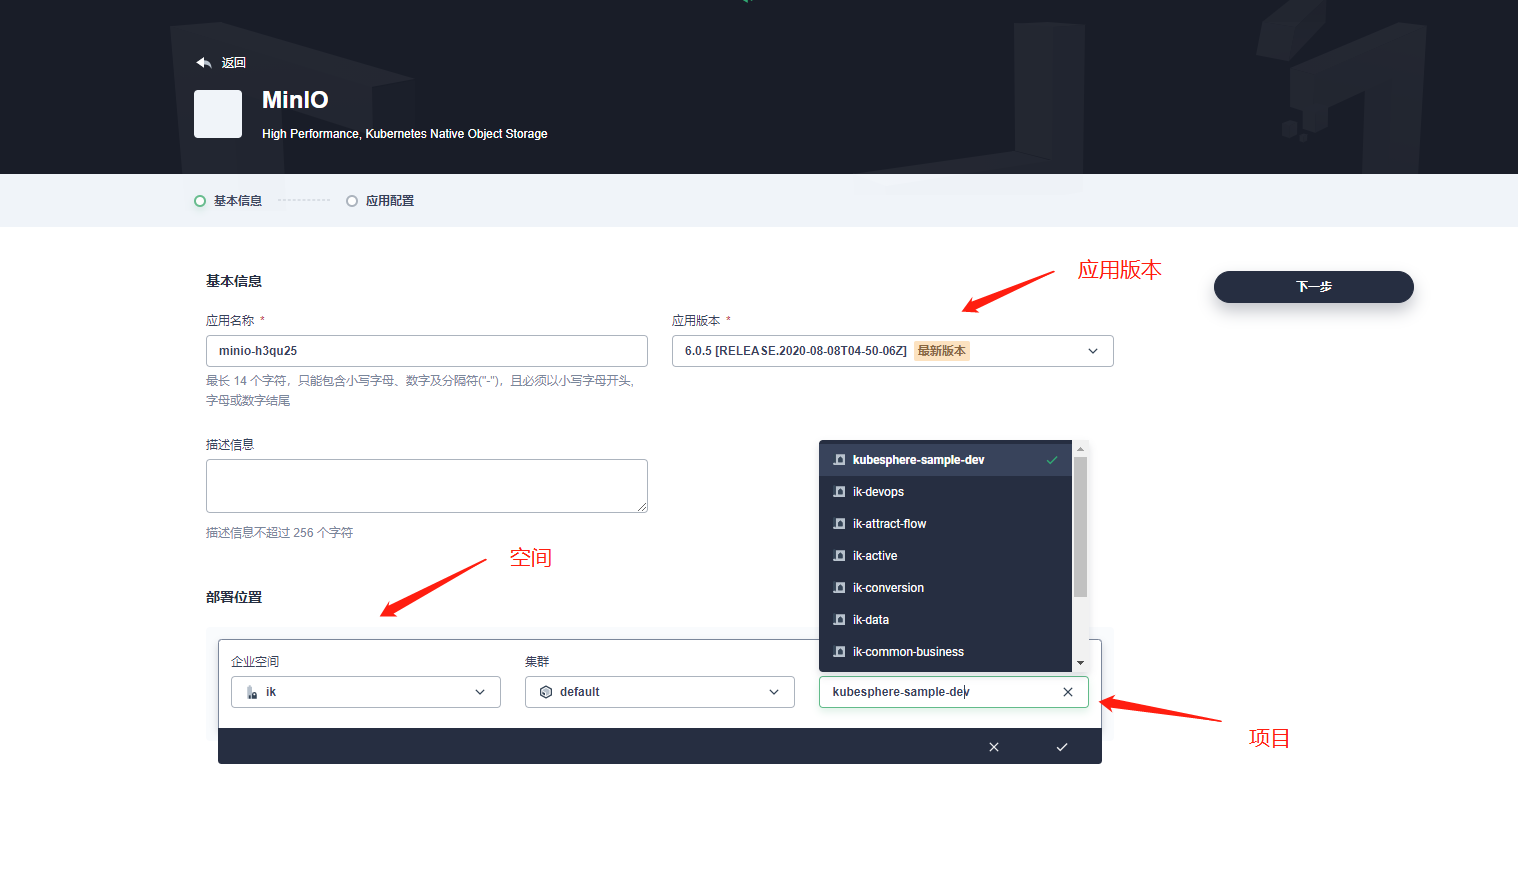
Task: Cancel selection using the X icon
Action: click(x=993, y=746)
